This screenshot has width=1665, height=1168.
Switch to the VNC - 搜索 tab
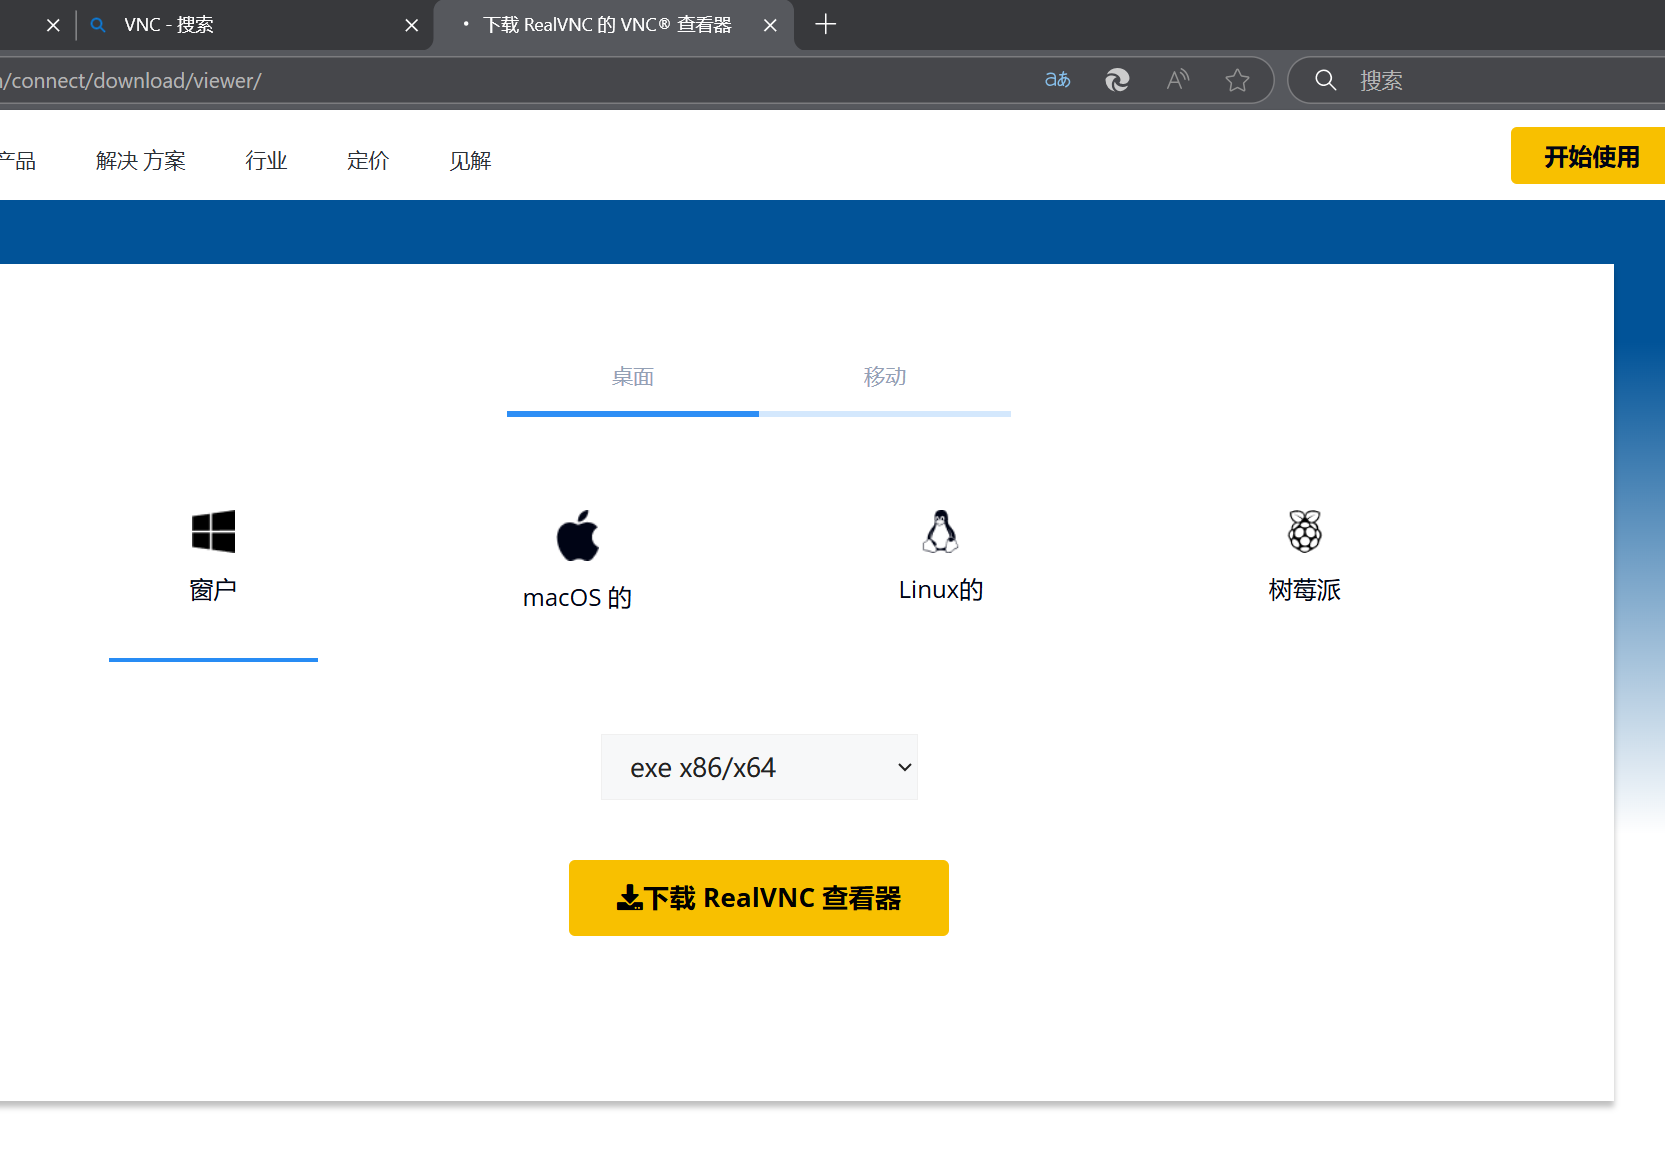point(254,25)
